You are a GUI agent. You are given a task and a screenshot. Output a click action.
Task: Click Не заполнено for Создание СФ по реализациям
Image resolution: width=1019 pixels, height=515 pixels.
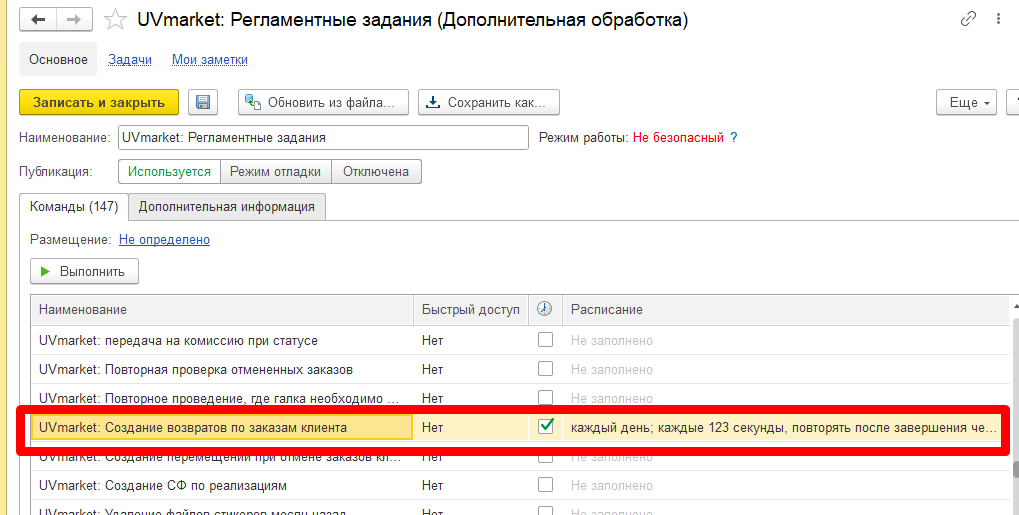pyautogui.click(x=612, y=486)
